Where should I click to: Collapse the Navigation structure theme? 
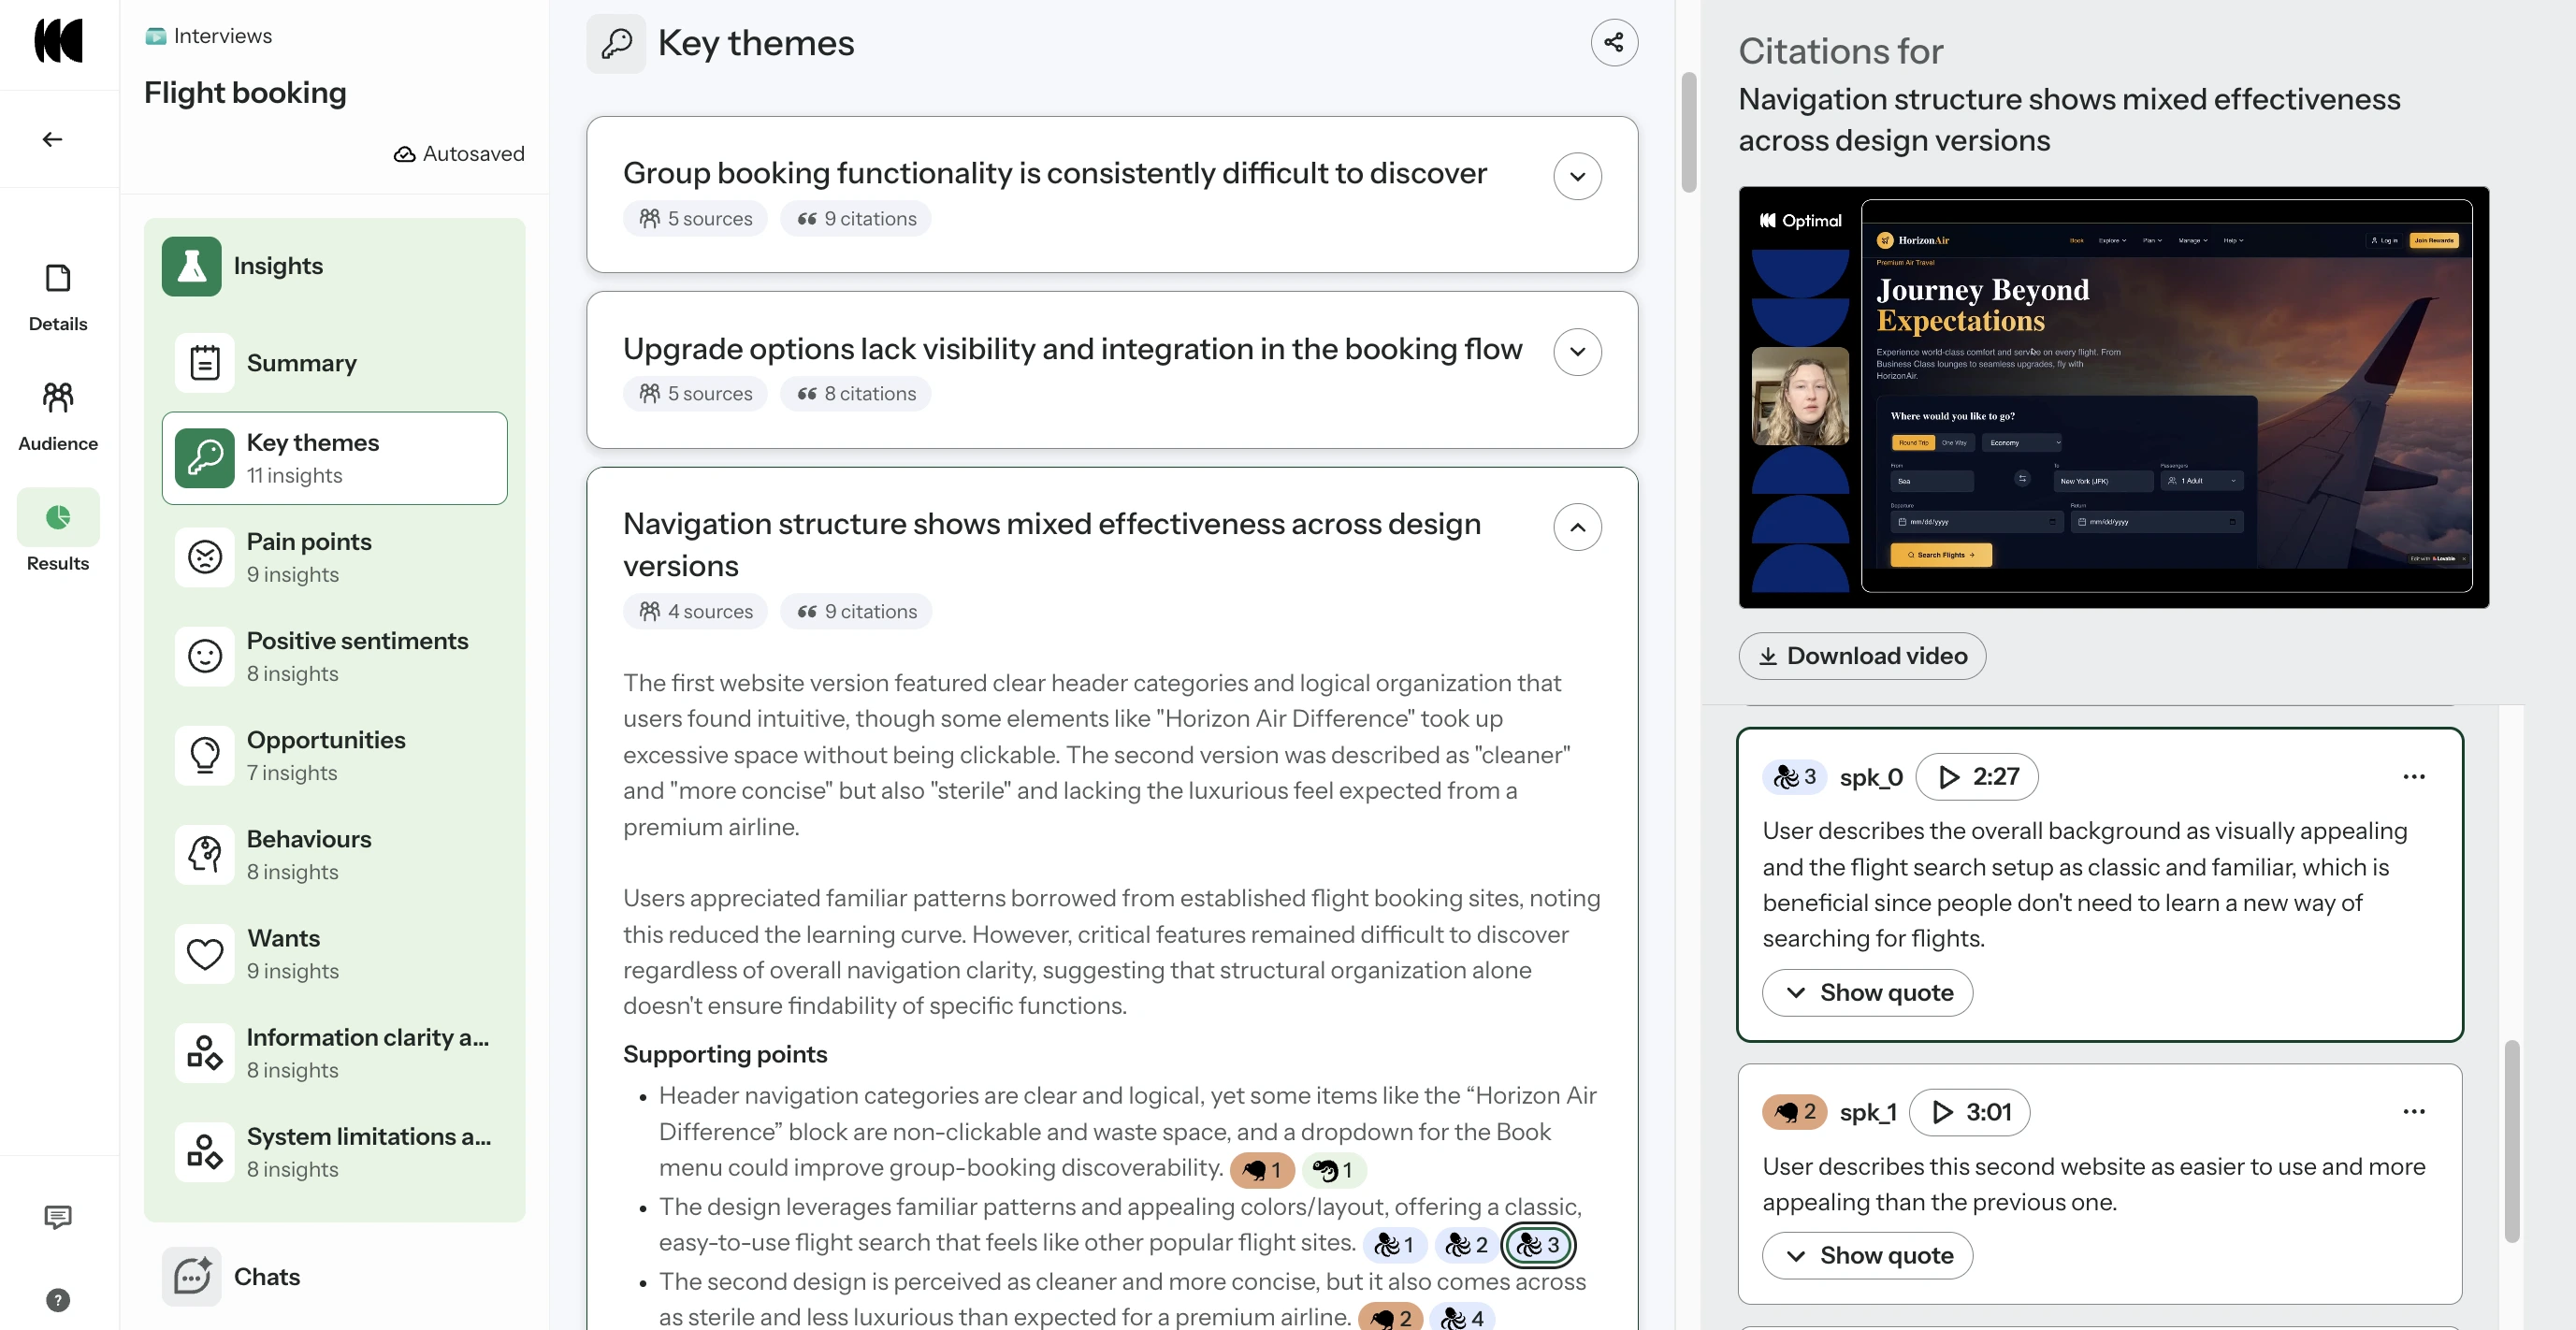point(1577,527)
